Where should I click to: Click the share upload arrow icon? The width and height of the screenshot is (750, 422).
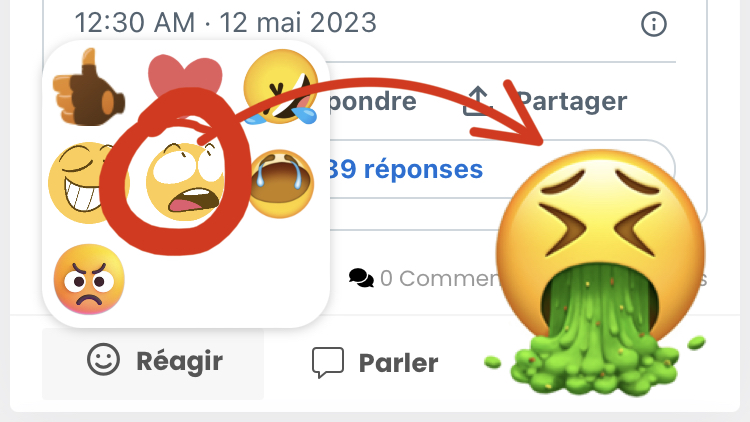coord(478,101)
